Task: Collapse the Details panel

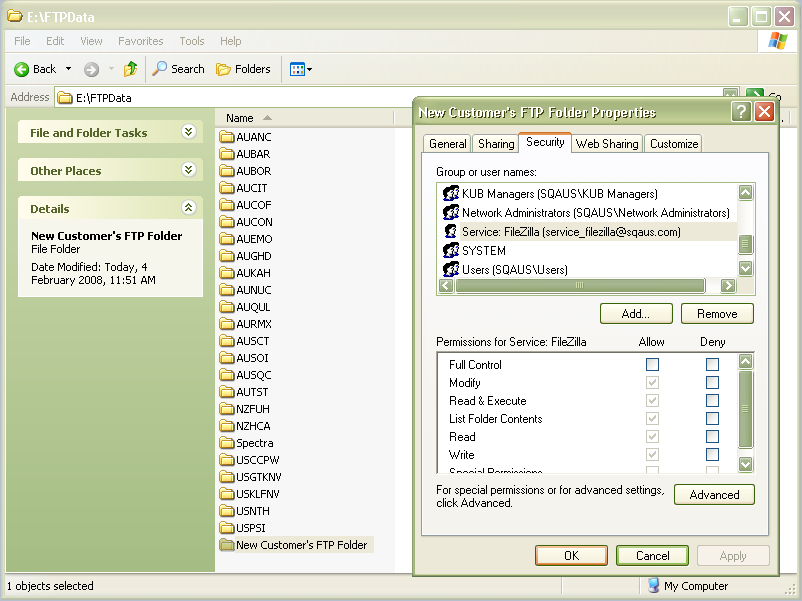Action: click(x=188, y=208)
